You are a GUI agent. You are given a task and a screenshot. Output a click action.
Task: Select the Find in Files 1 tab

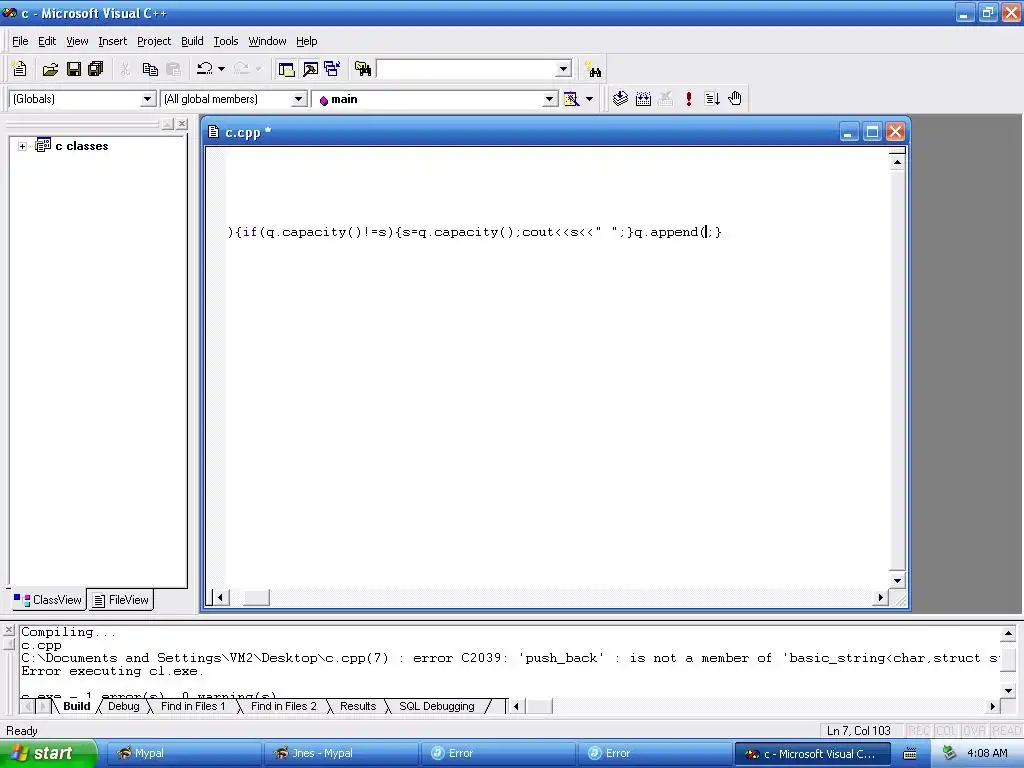193,706
